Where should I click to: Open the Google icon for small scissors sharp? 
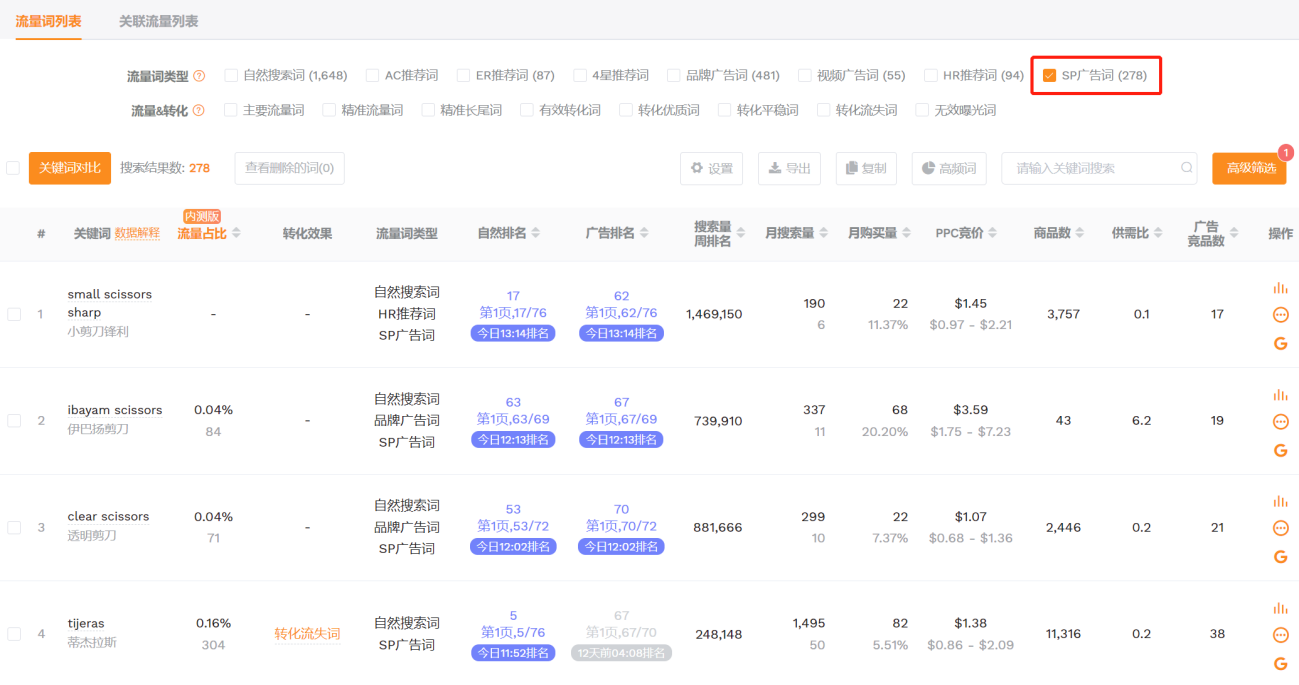pos(1280,344)
